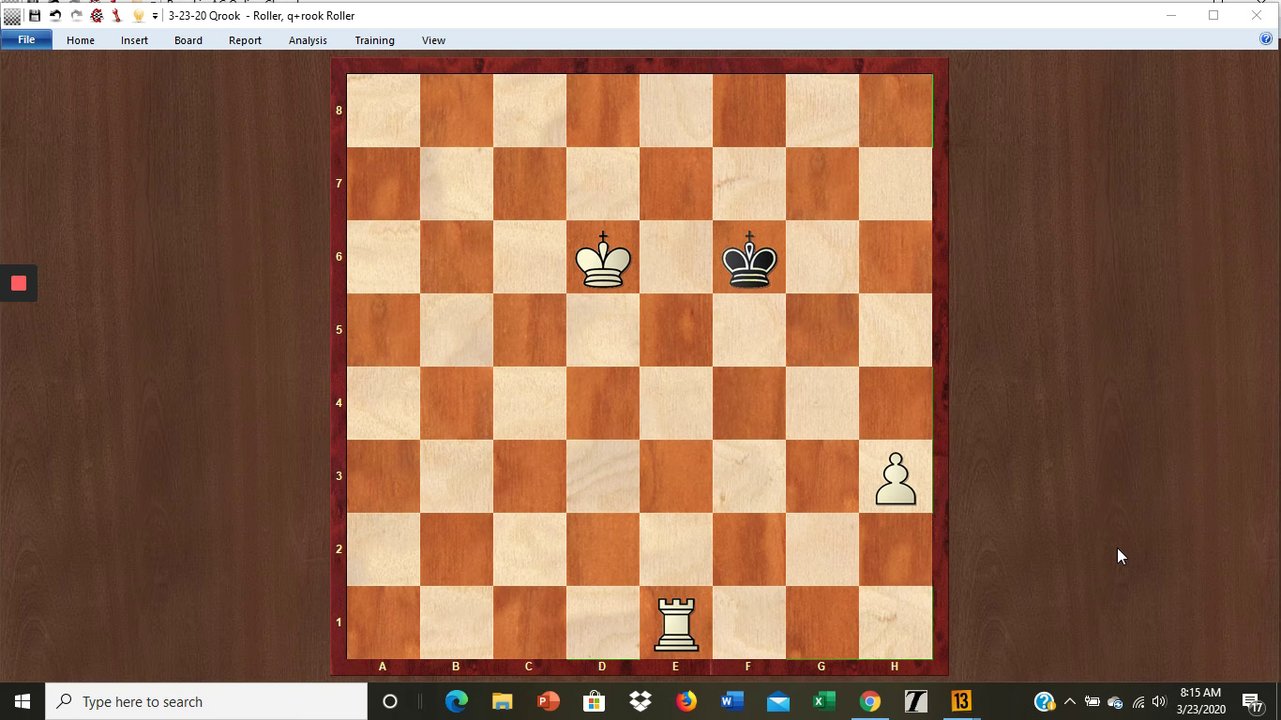The height and width of the screenshot is (720, 1281).
Task: Click the light bulb hint icon
Action: (139, 16)
